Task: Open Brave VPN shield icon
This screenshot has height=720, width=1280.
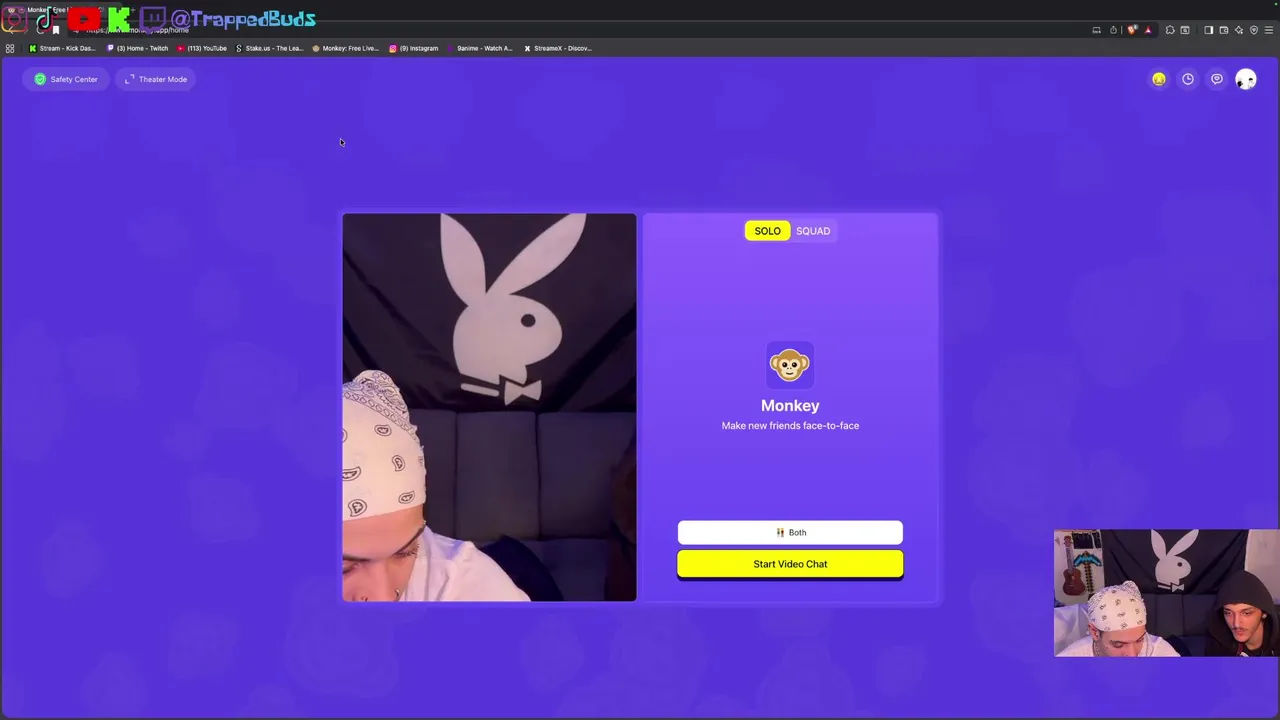Action: tap(1254, 30)
